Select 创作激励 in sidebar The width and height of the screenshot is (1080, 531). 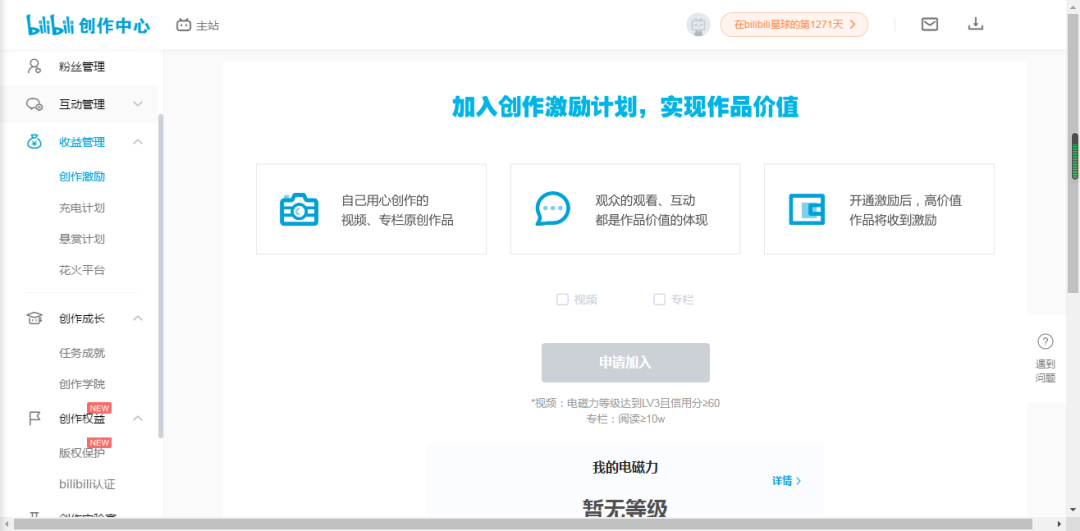pyautogui.click(x=82, y=176)
